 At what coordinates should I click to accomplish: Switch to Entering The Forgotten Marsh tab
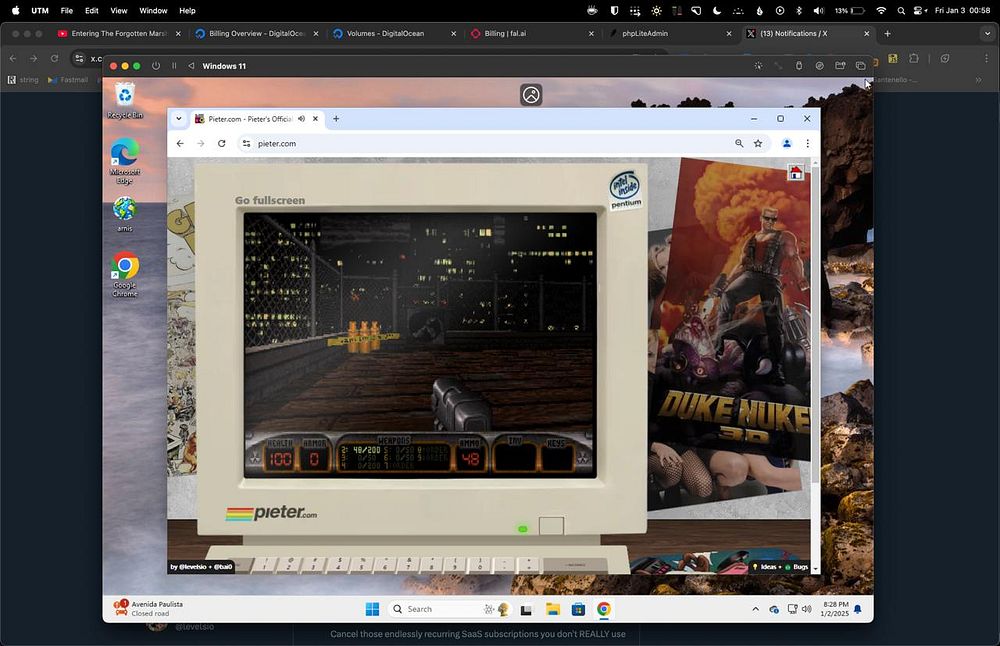119,33
